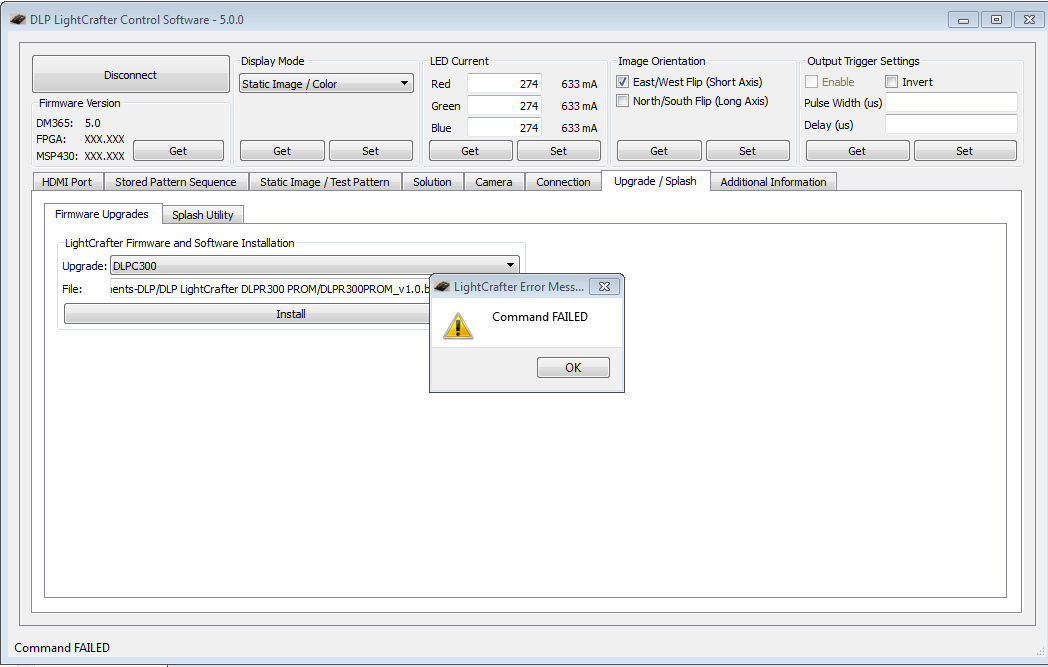1048x667 pixels.
Task: Check the Invert trigger checkbox
Action: coord(891,82)
